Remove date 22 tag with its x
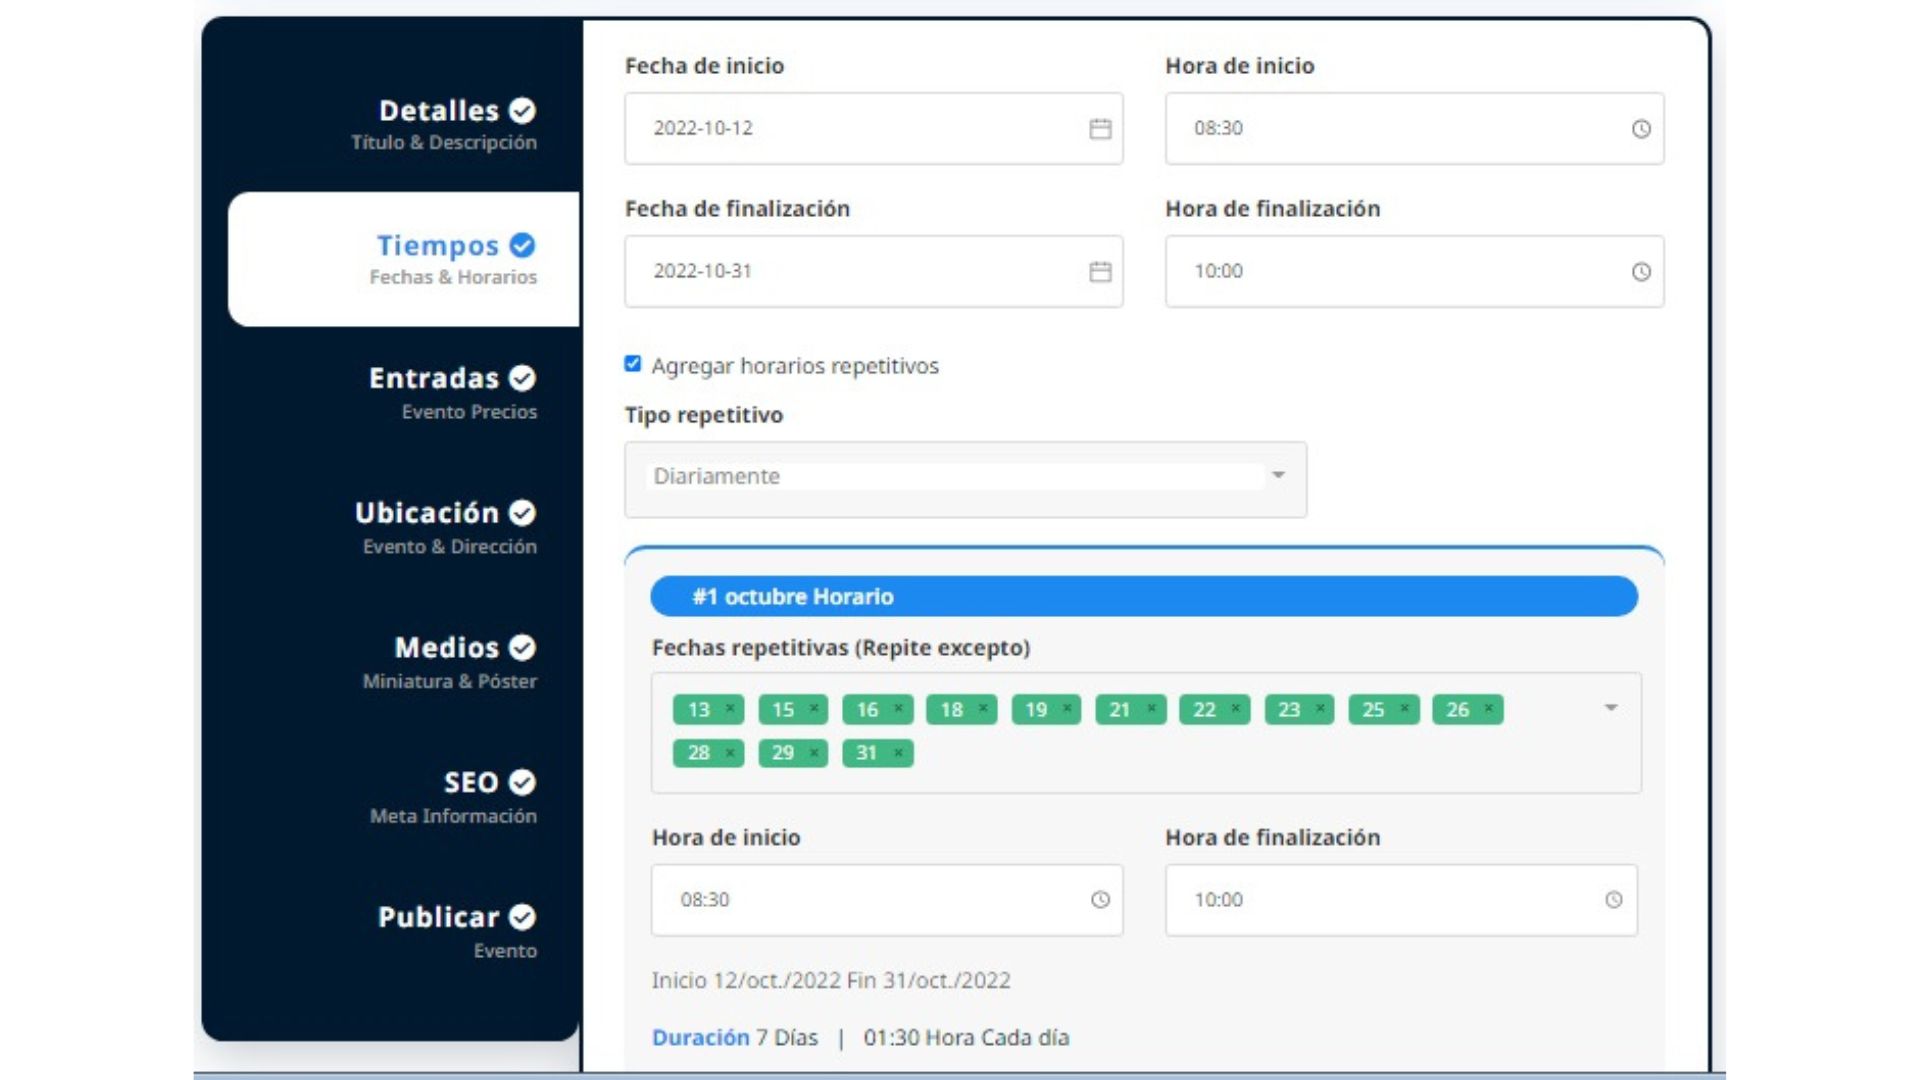Image resolution: width=1920 pixels, height=1080 pixels. pyautogui.click(x=1236, y=708)
